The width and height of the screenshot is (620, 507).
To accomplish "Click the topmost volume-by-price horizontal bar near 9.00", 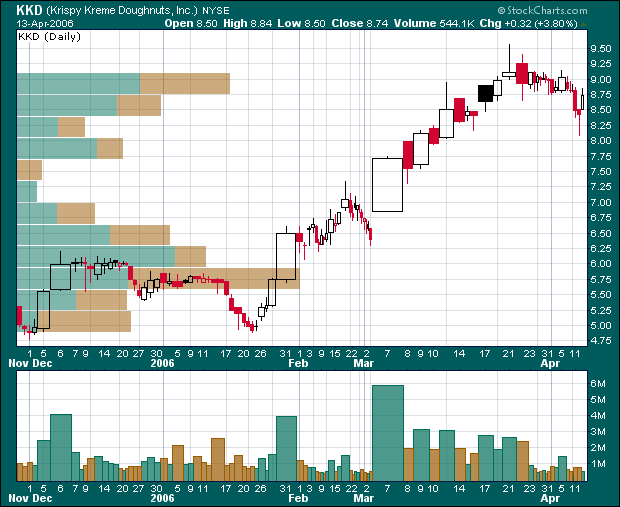I will (123, 83).
